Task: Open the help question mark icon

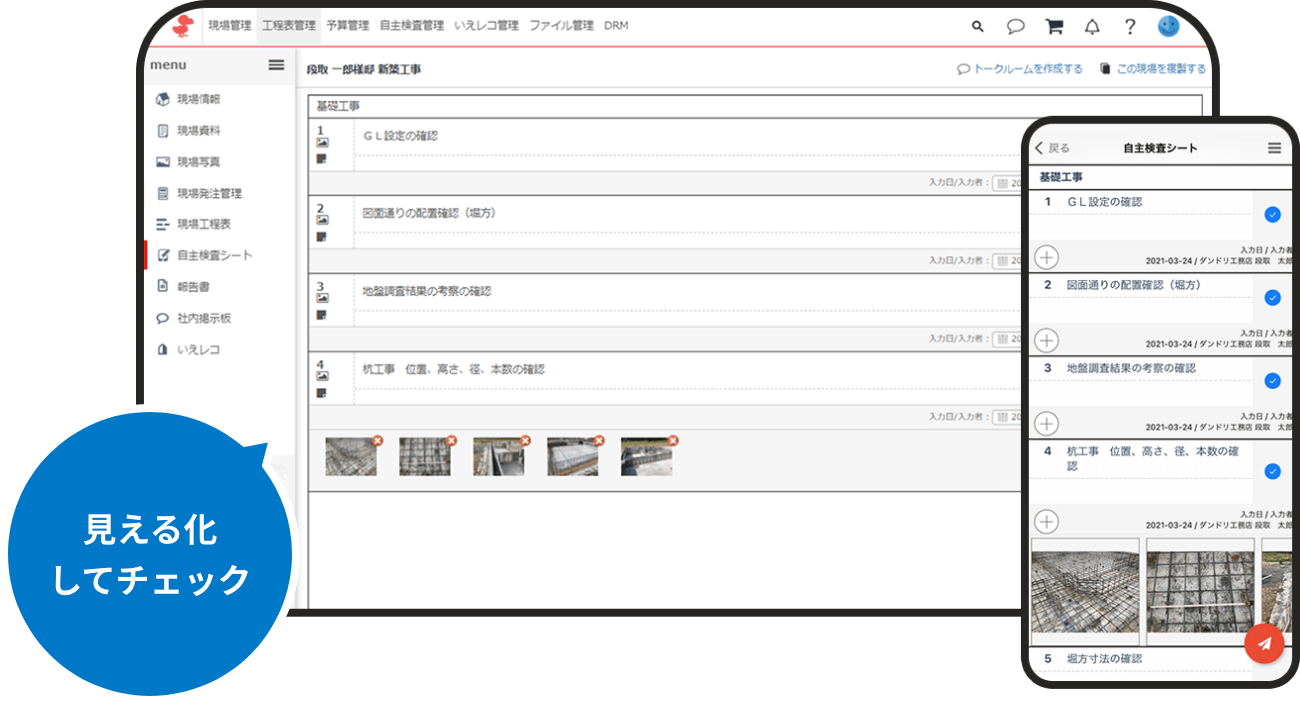Action: (x=1130, y=27)
